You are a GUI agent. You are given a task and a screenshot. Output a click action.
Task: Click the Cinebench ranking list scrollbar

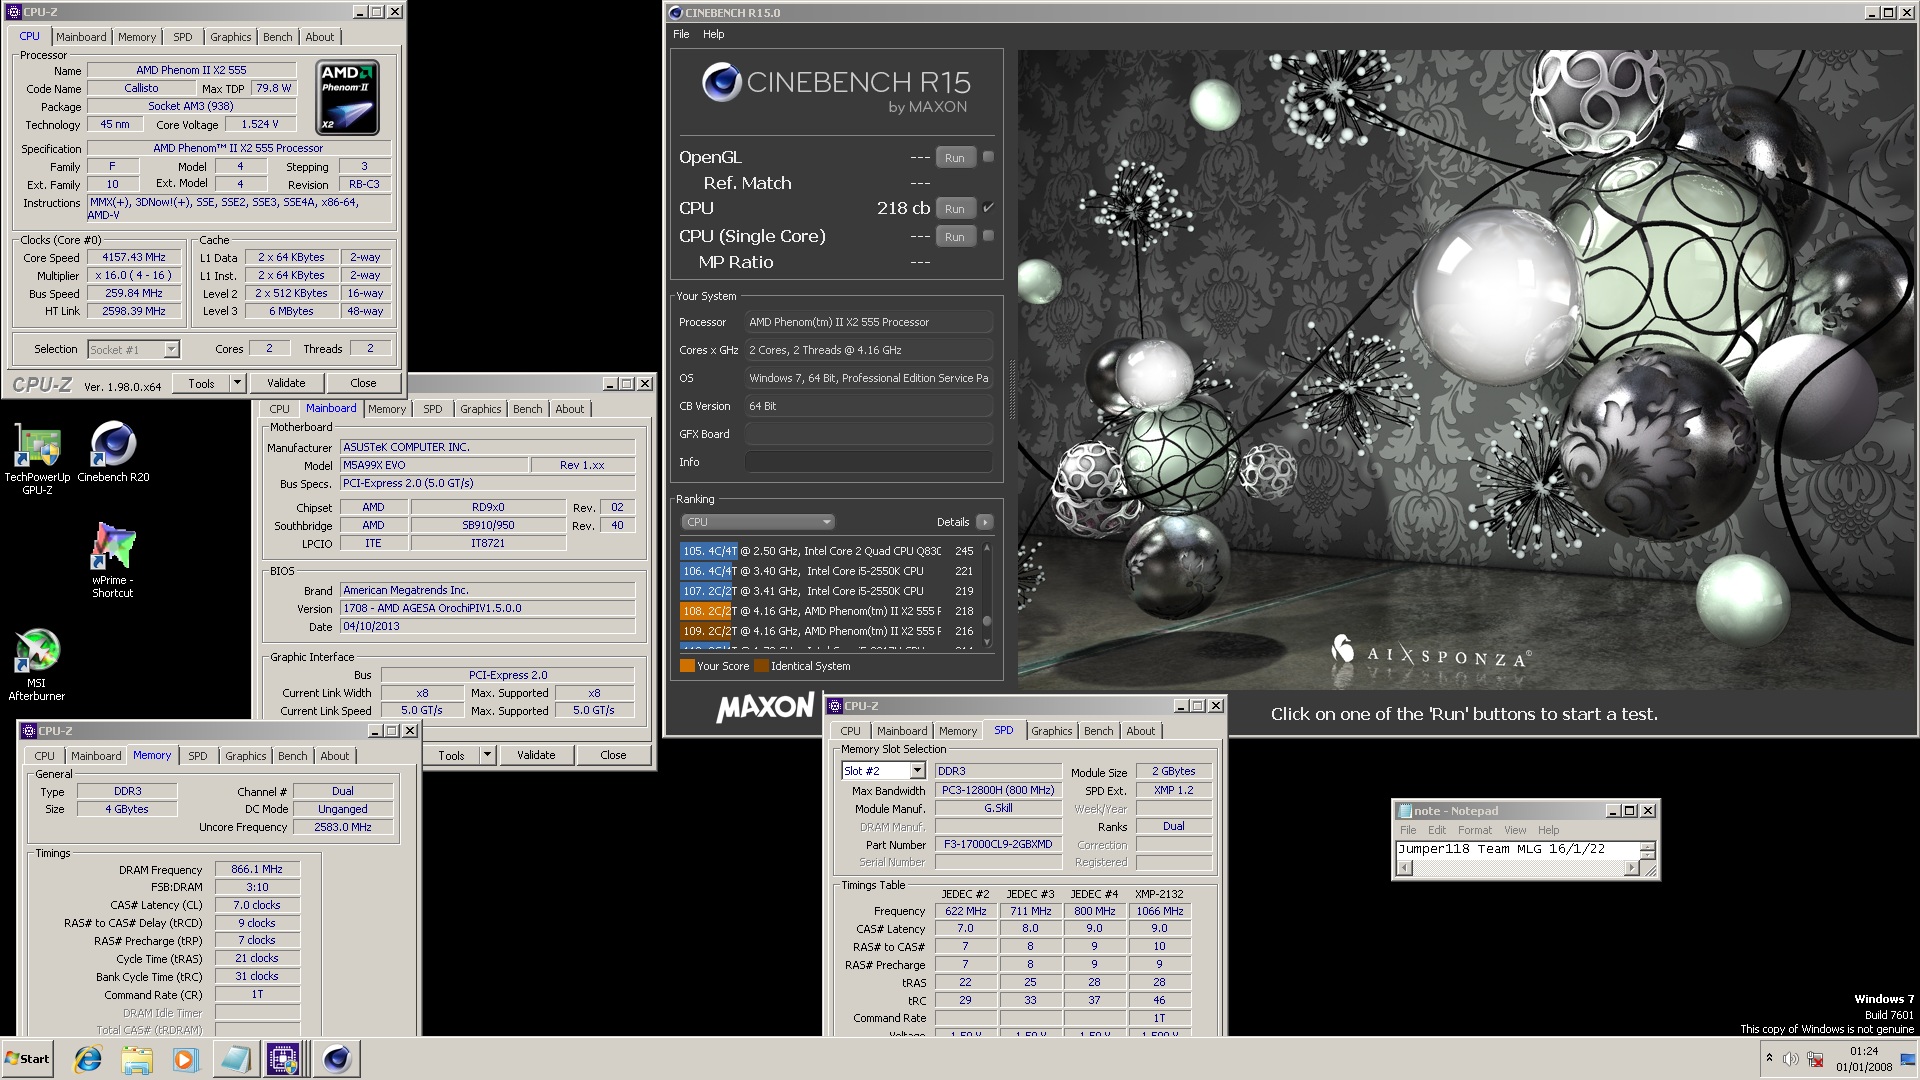[987, 596]
